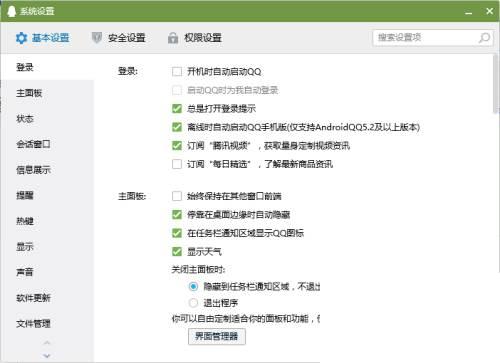Enable 开机时自动启动QQ checkbox
This screenshot has height=363, width=500.
coord(177,72)
